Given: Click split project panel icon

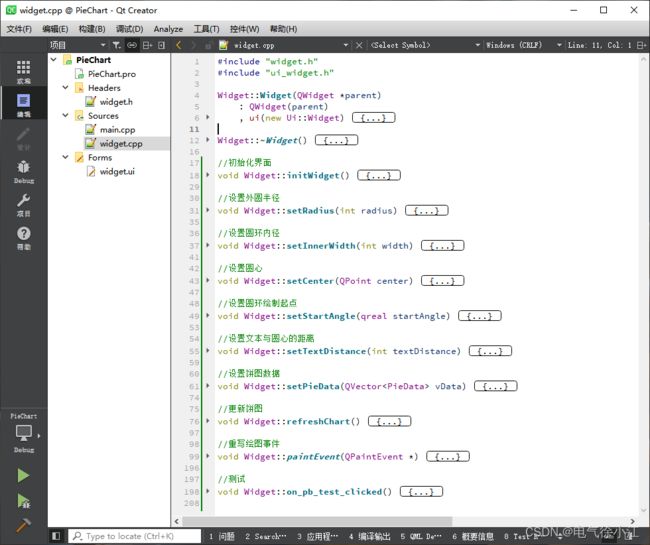Looking at the screenshot, I should pos(148,45).
